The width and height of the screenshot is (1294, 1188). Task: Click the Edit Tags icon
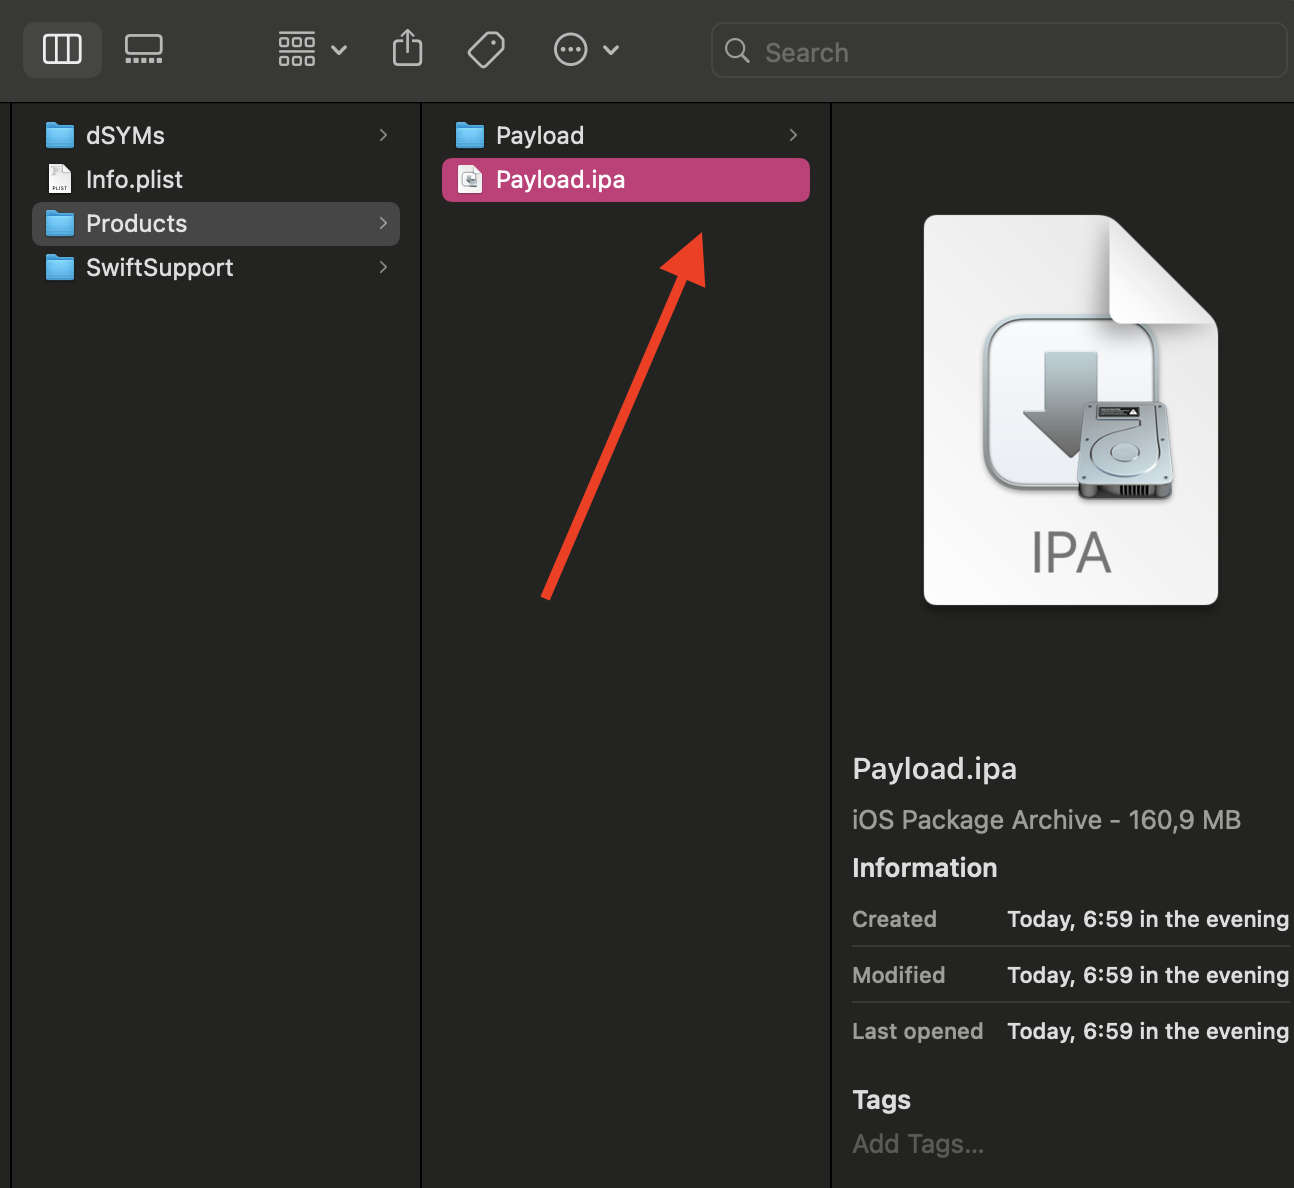tap(486, 49)
